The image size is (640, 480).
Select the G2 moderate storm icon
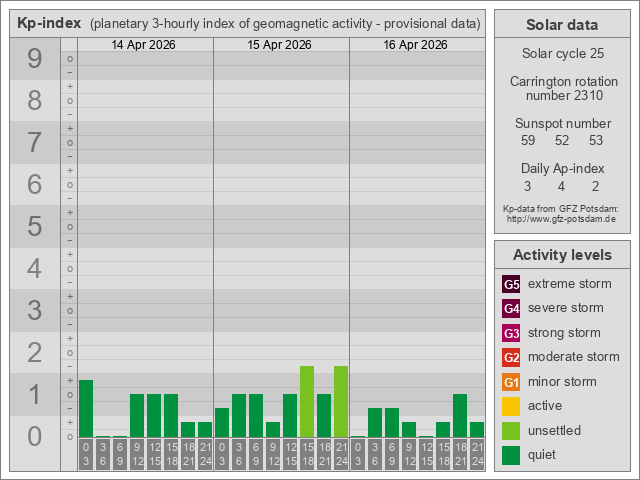tap(511, 357)
